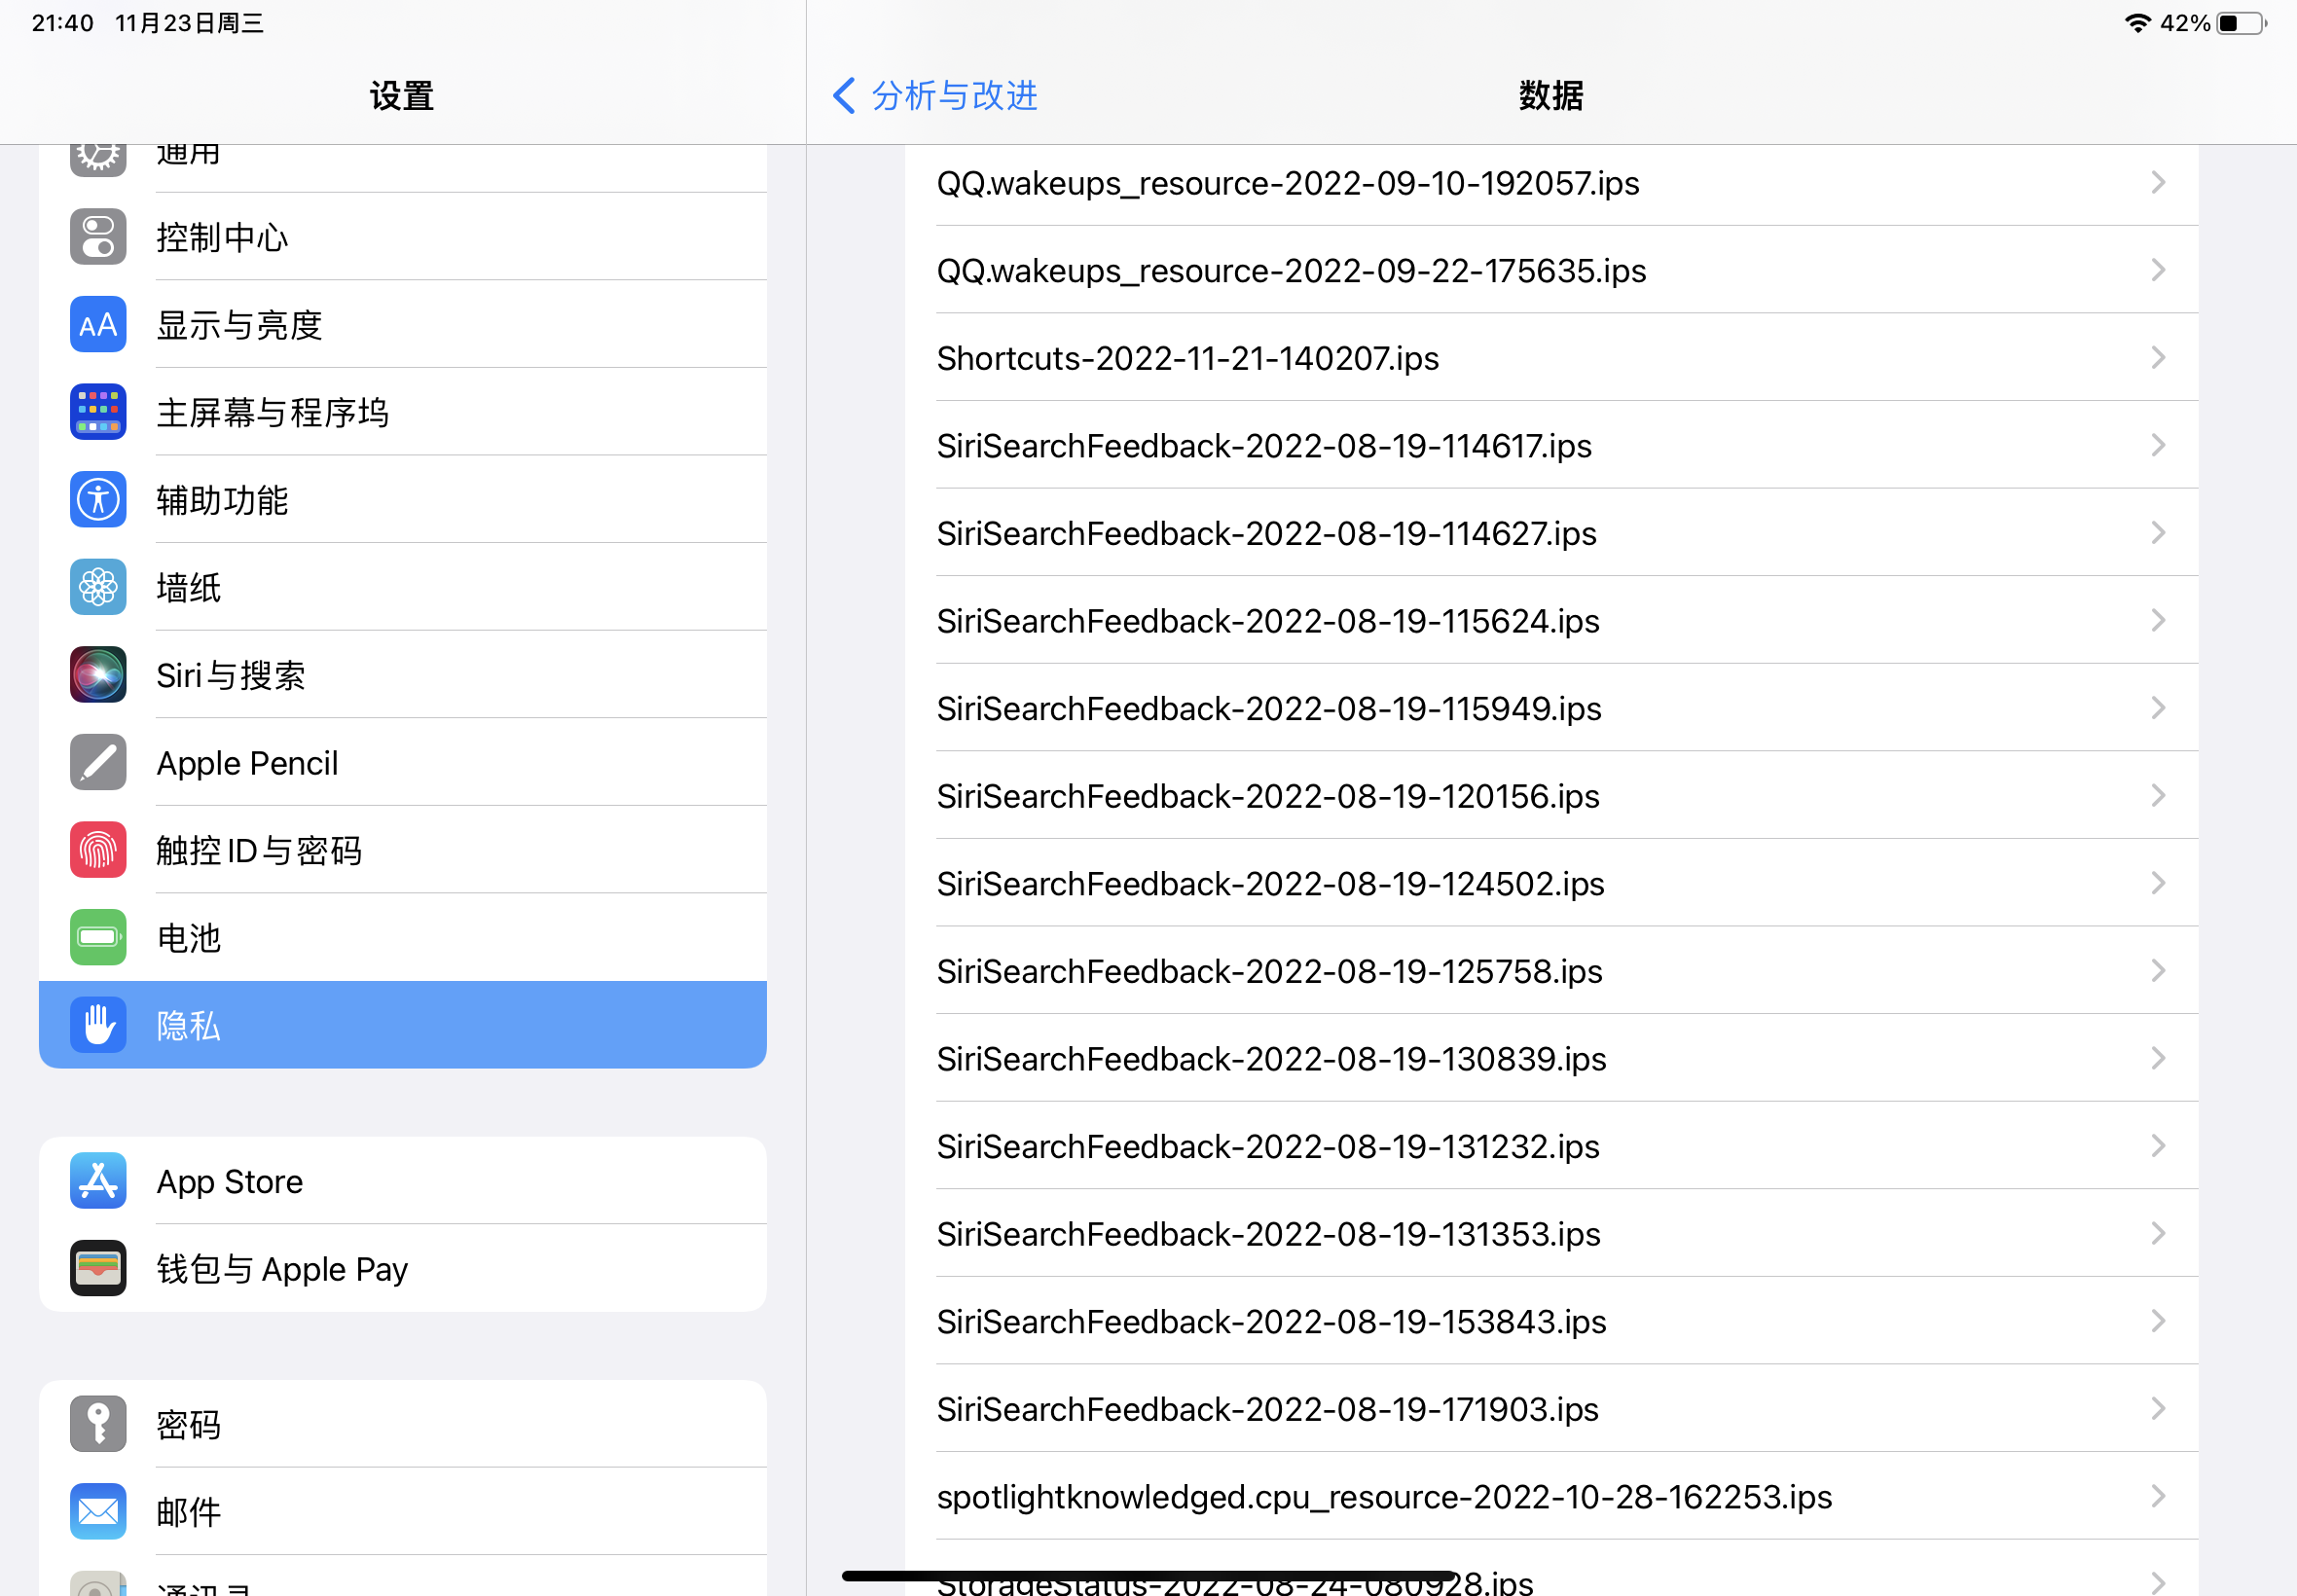Open chevron of spotlightknowledged.cpu_resource log
This screenshot has height=1596, width=2297.
(2158, 1496)
